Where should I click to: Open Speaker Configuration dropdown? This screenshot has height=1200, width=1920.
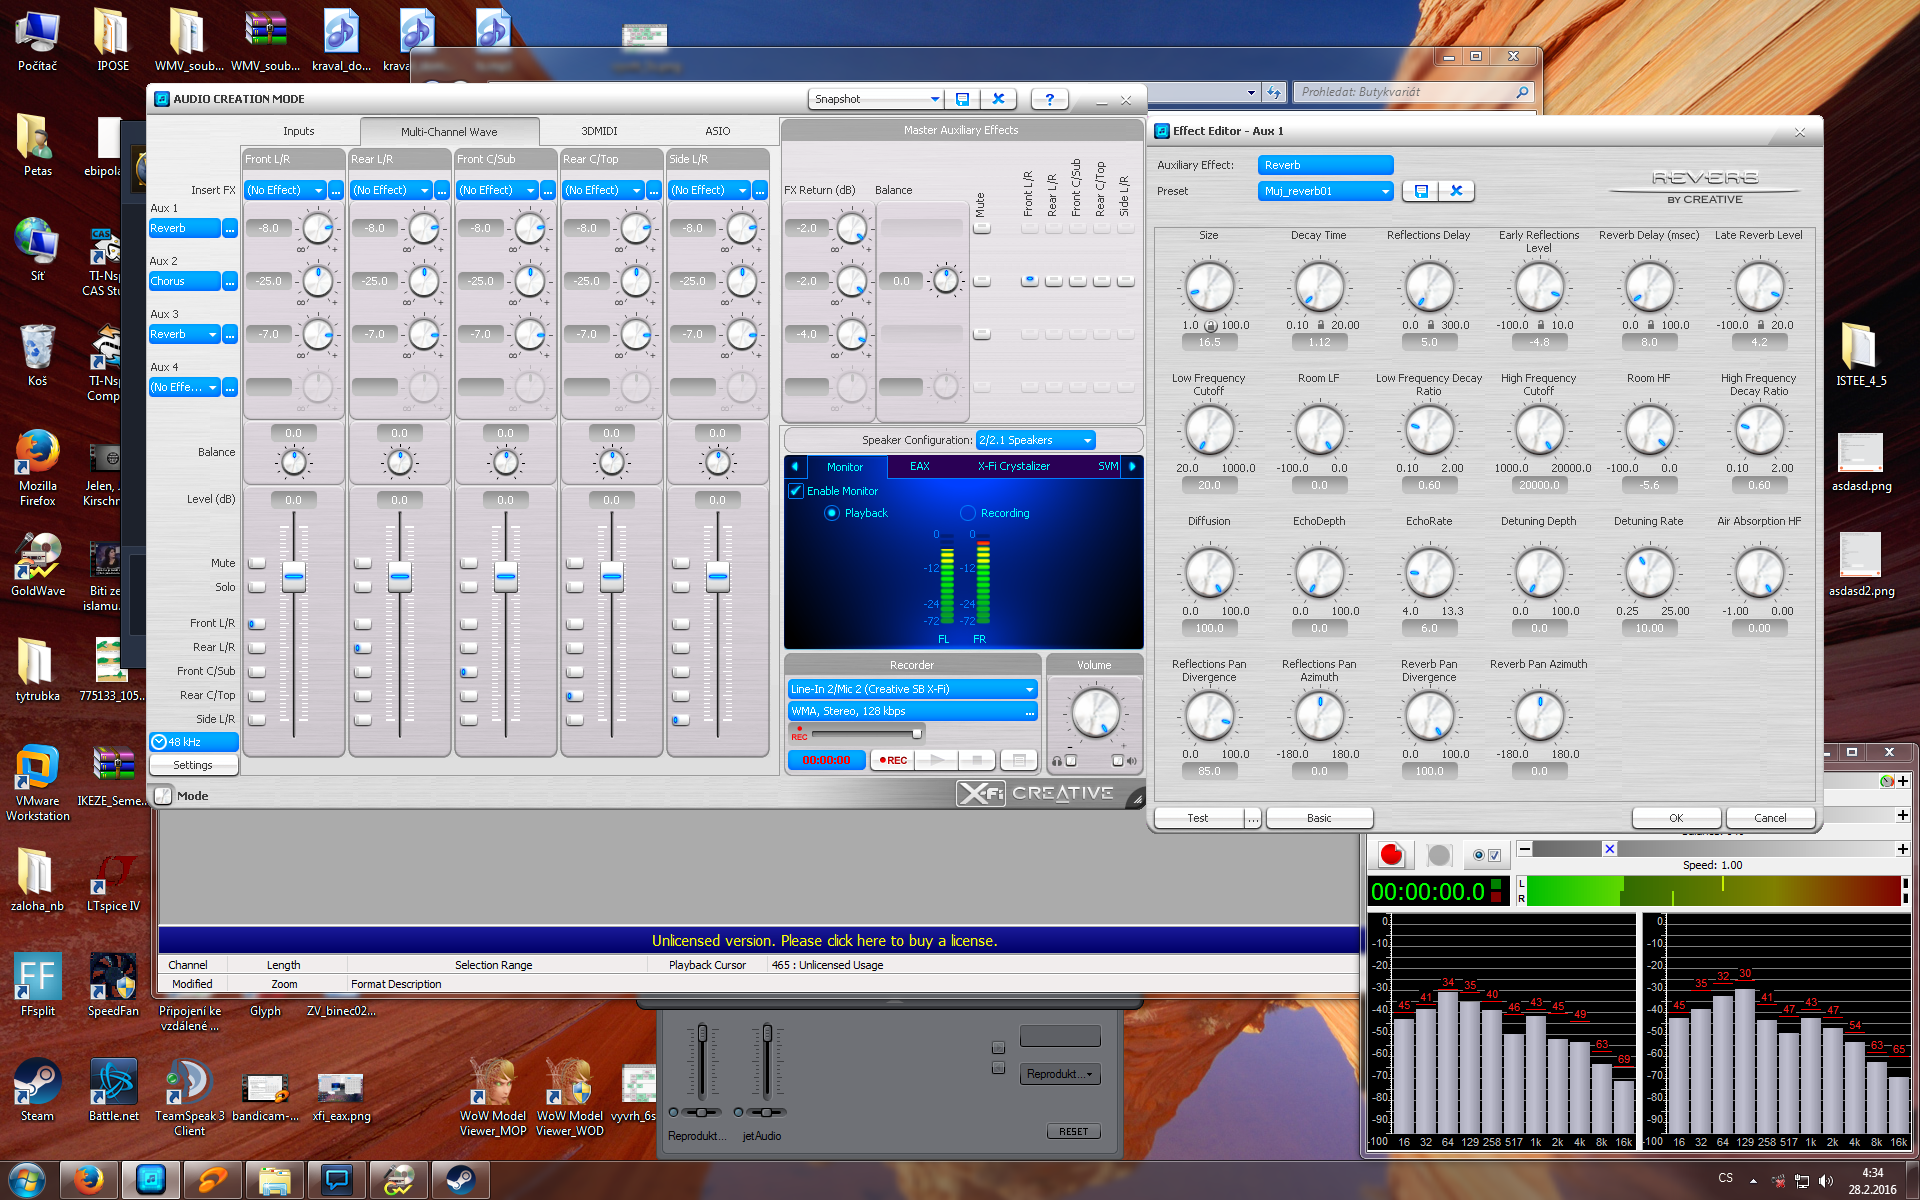click(1036, 440)
